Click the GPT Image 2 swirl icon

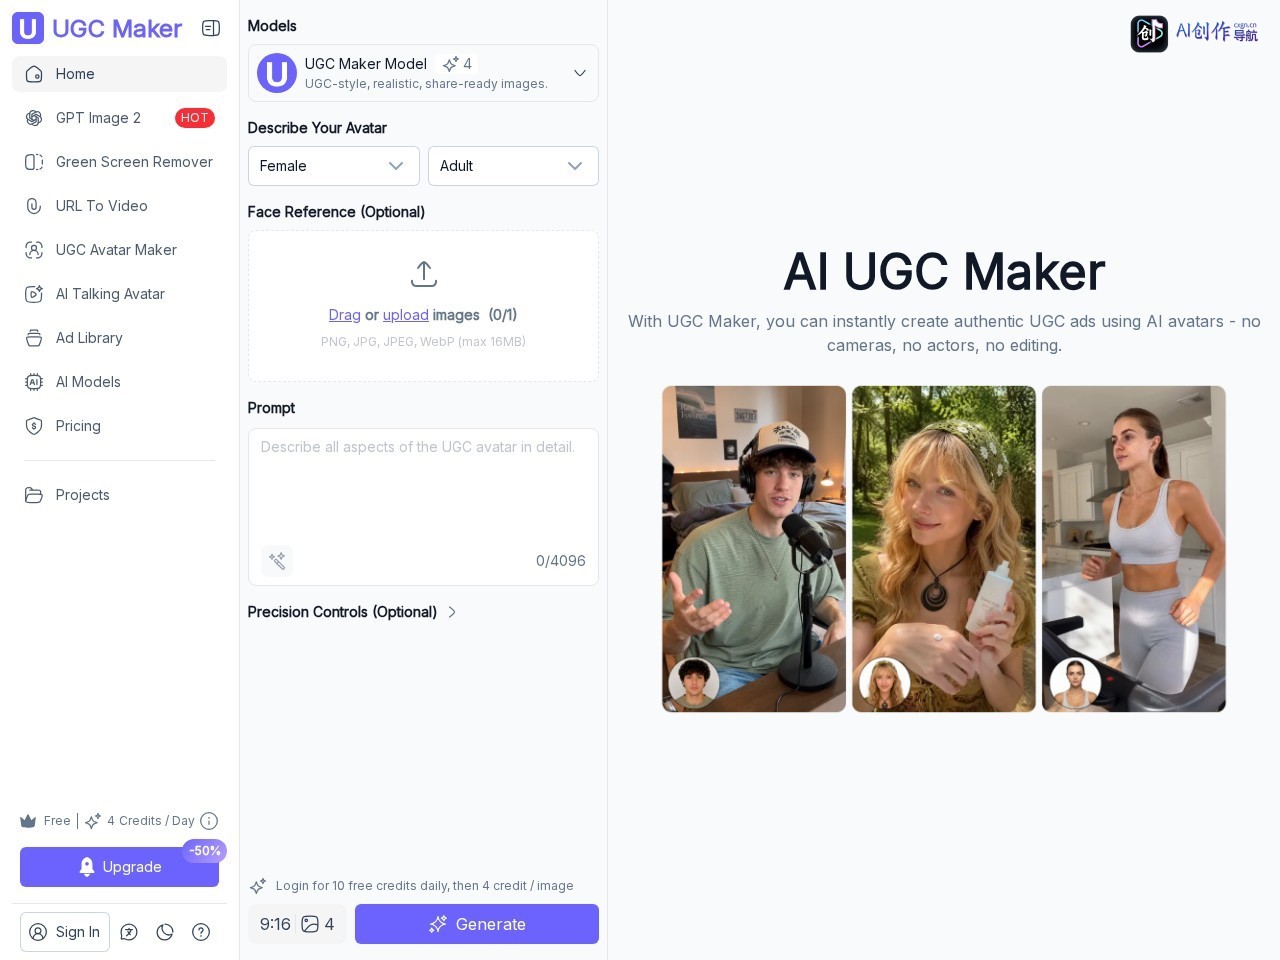coord(34,118)
